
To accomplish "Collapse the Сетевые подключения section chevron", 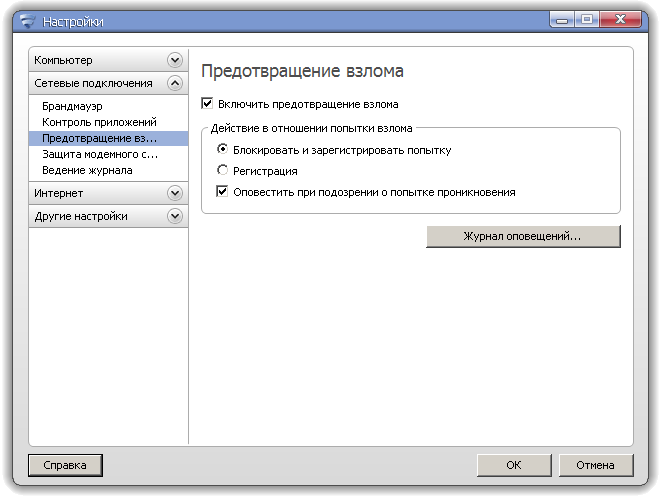I will 175,83.
